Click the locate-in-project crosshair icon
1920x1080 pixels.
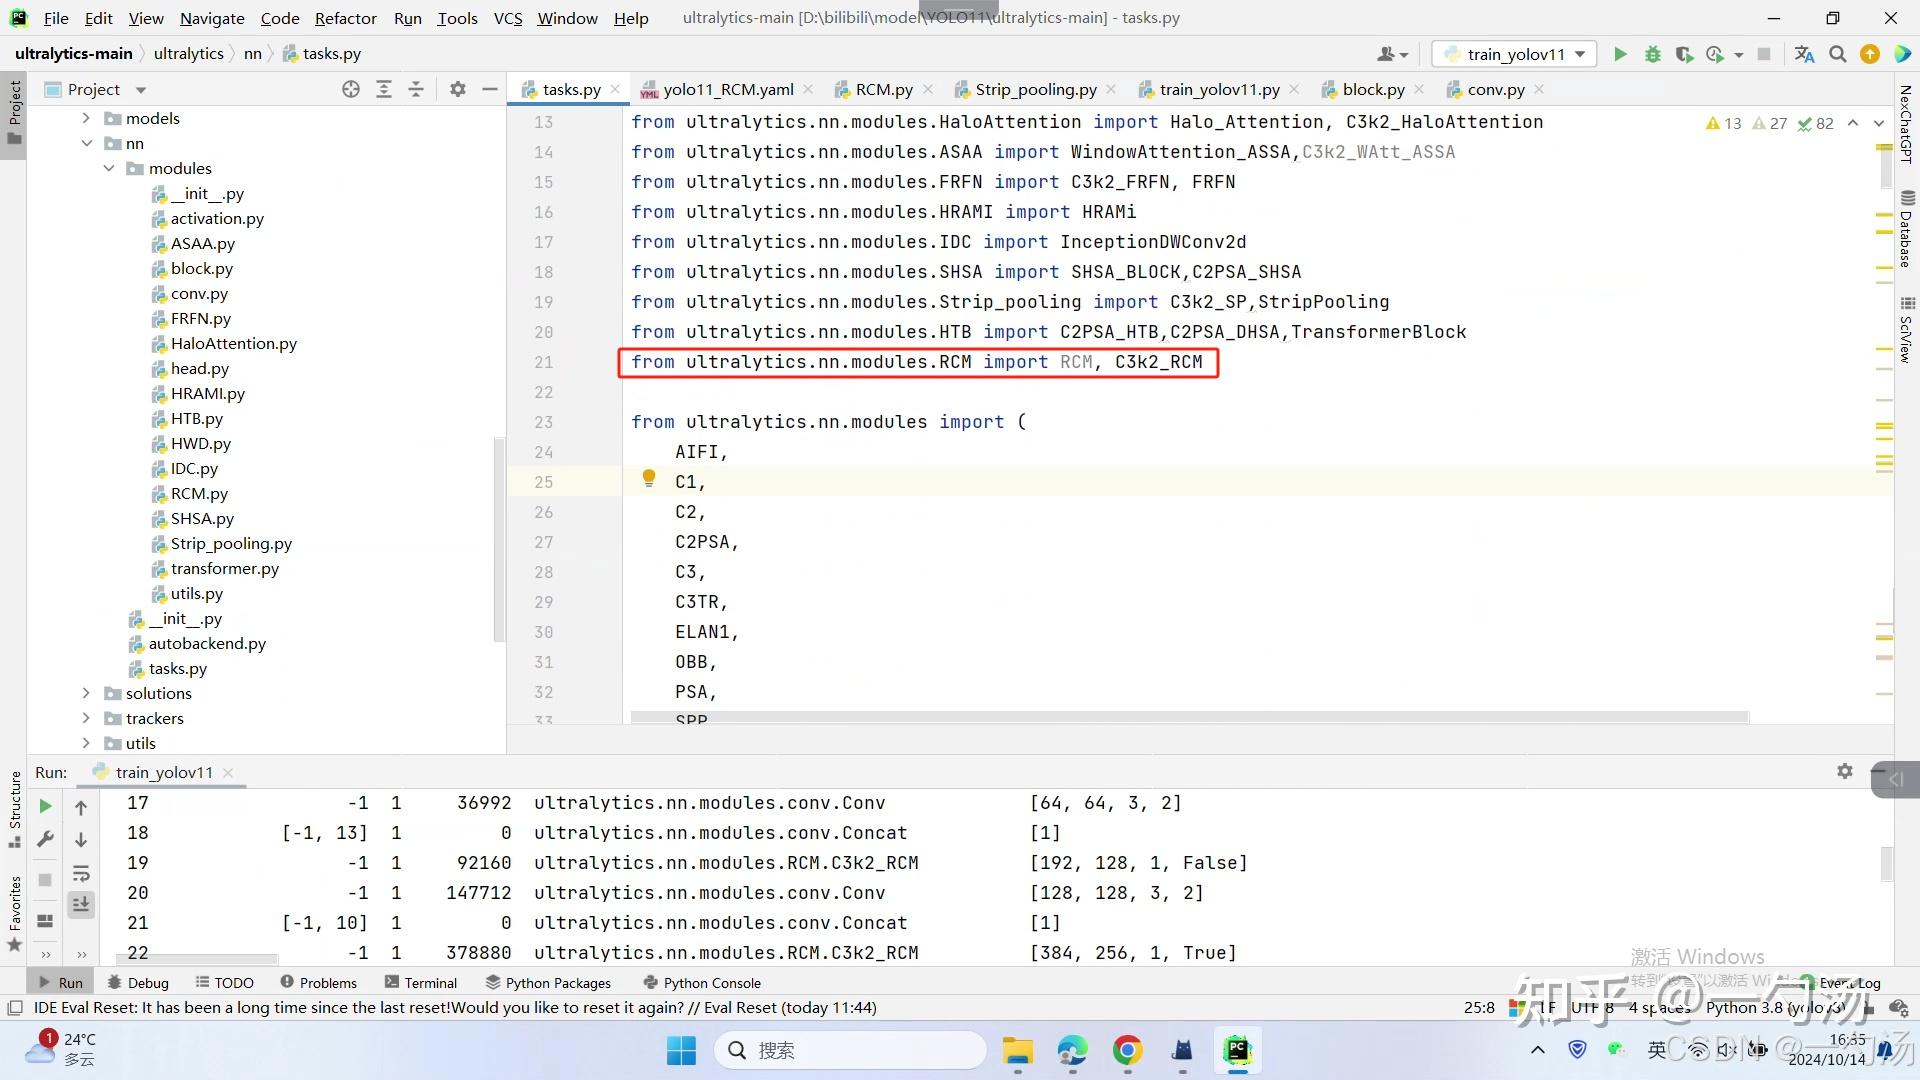click(350, 89)
